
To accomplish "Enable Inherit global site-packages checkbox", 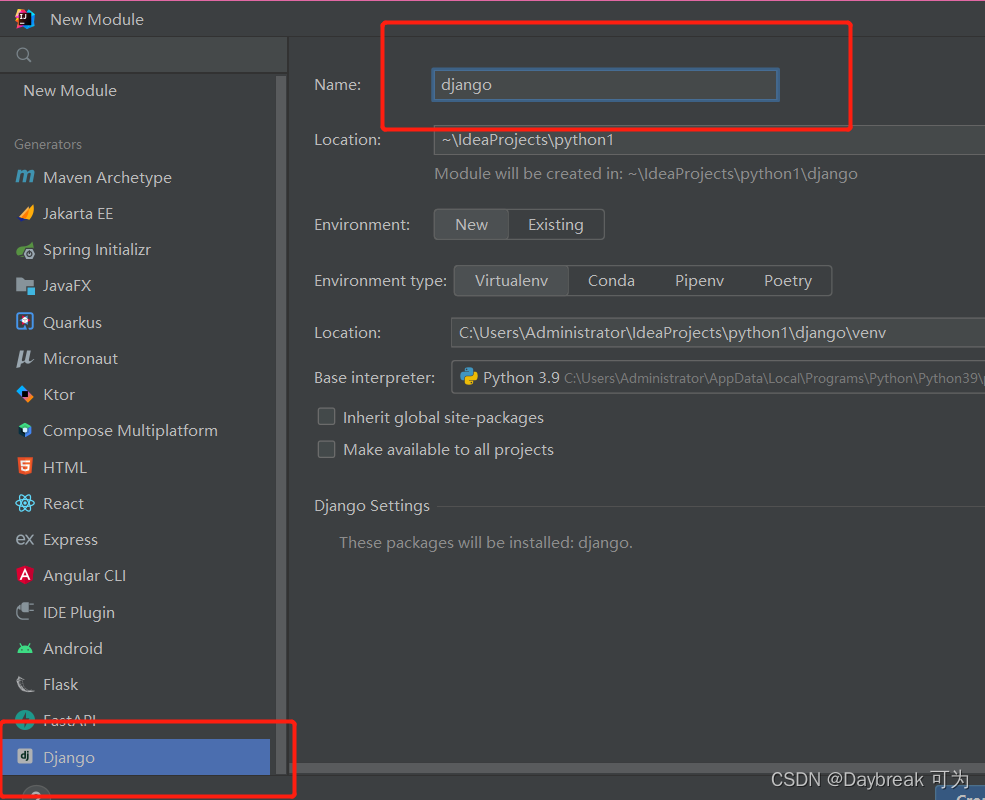I will (326, 417).
